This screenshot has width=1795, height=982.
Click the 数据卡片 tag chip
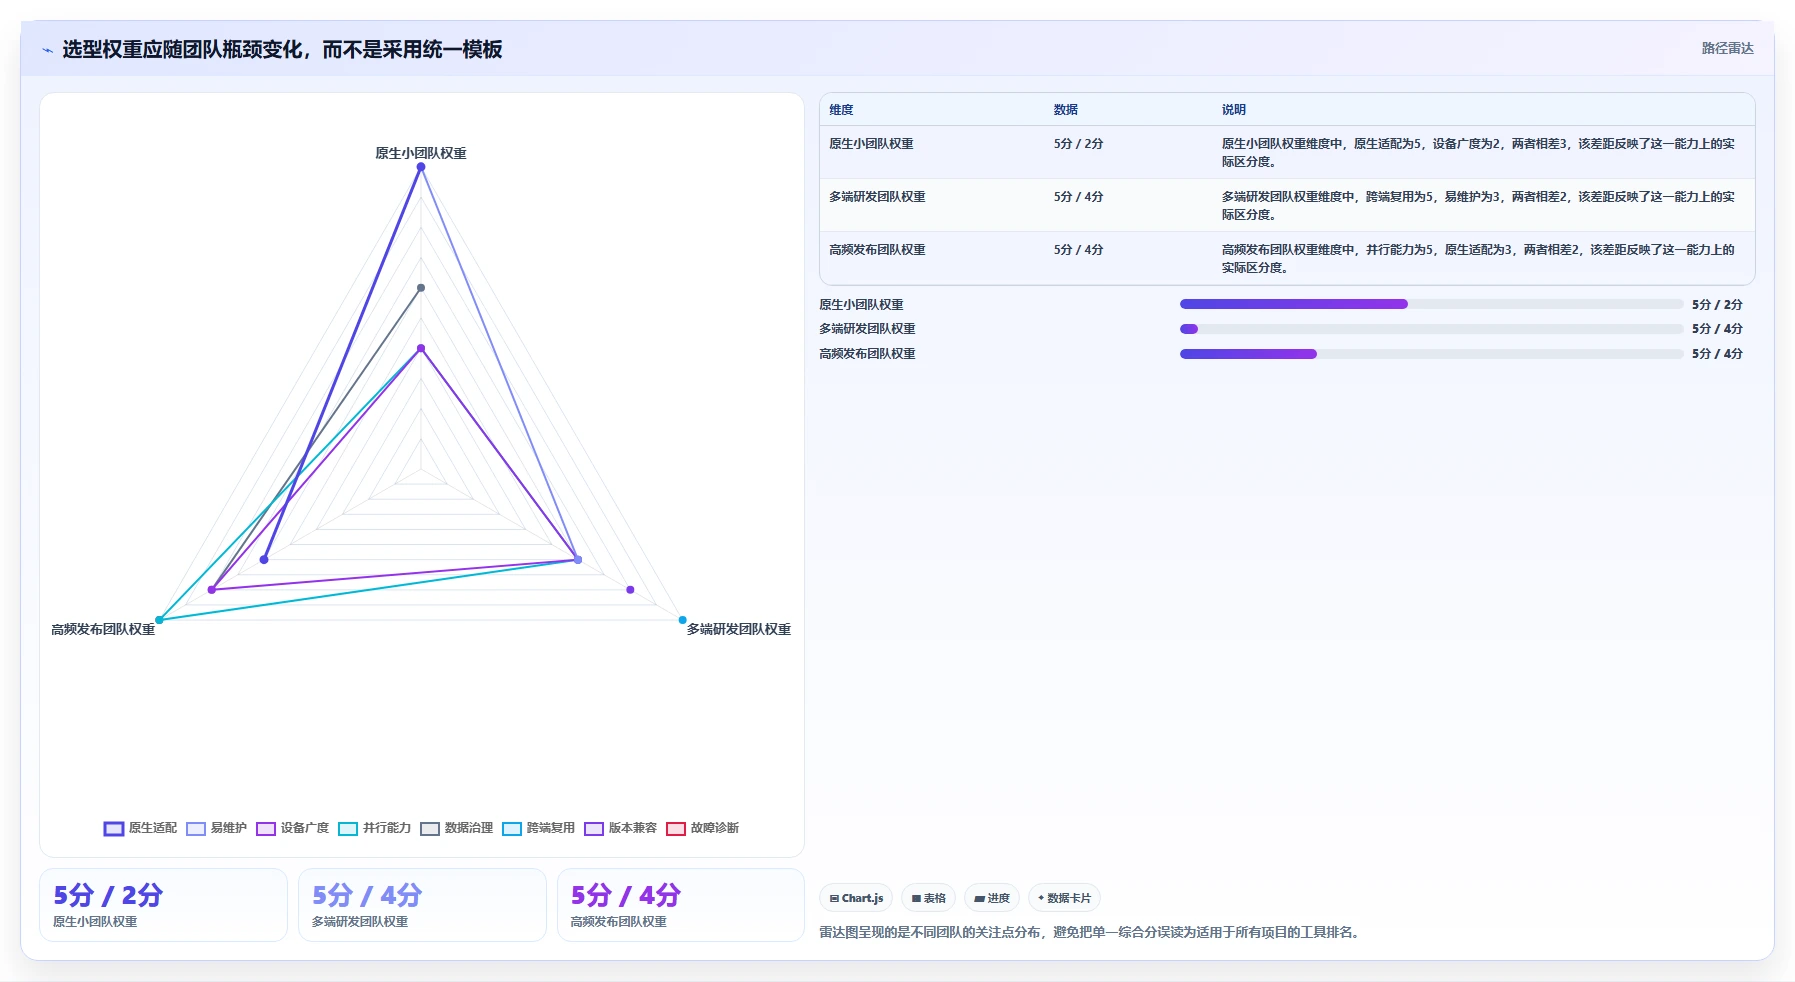(x=1064, y=898)
